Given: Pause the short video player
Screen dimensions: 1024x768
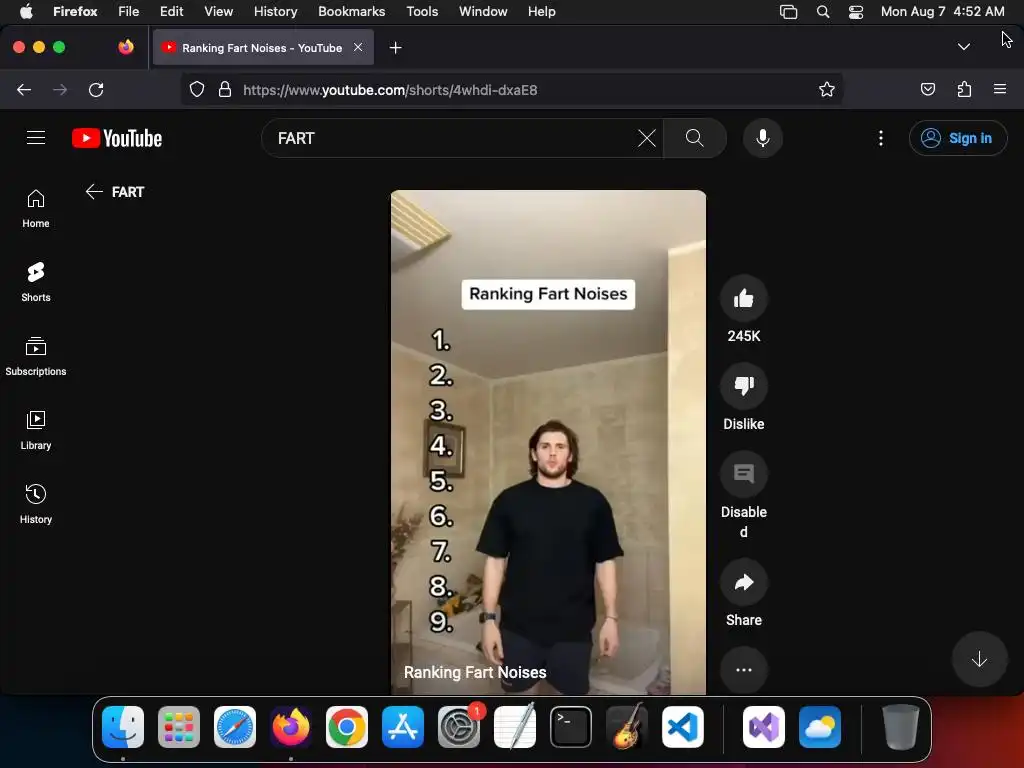Looking at the screenshot, I should click(548, 441).
